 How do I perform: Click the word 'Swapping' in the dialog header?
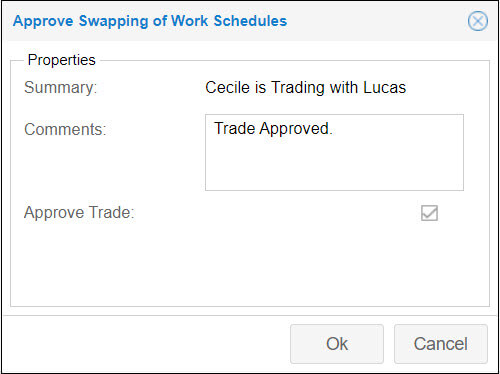(x=114, y=22)
